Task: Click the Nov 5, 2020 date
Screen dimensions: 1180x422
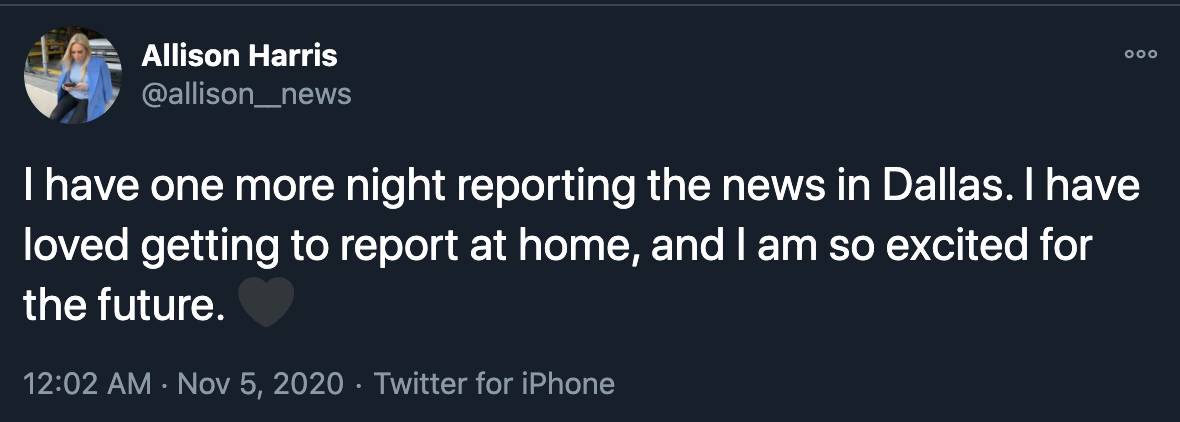Action: pos(261,383)
